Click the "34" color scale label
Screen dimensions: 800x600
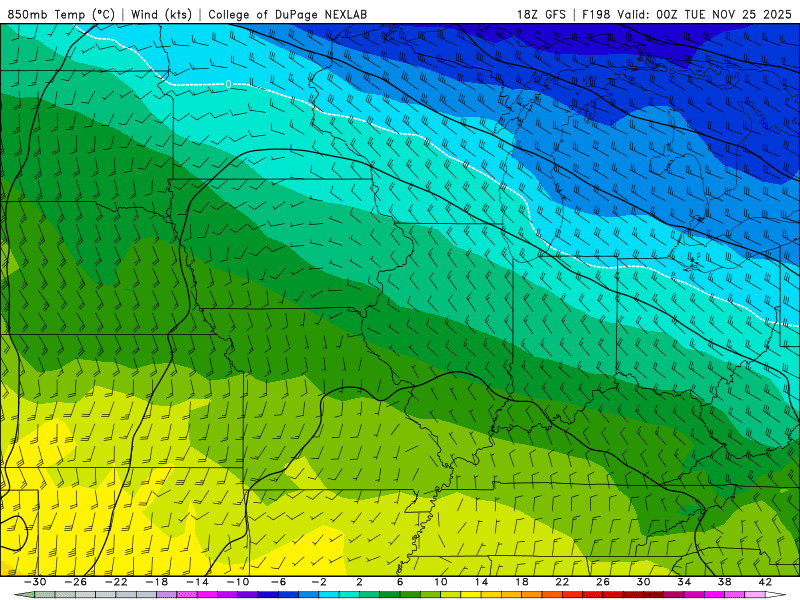(x=684, y=582)
